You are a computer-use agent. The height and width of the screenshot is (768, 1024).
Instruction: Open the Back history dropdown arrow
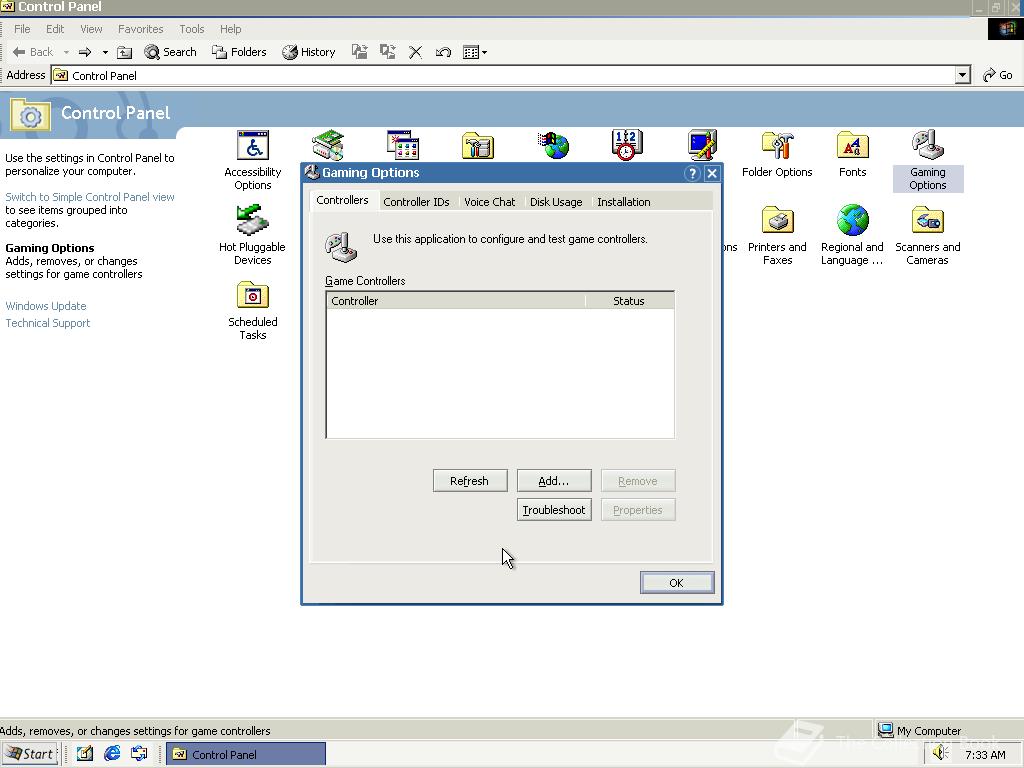66,52
